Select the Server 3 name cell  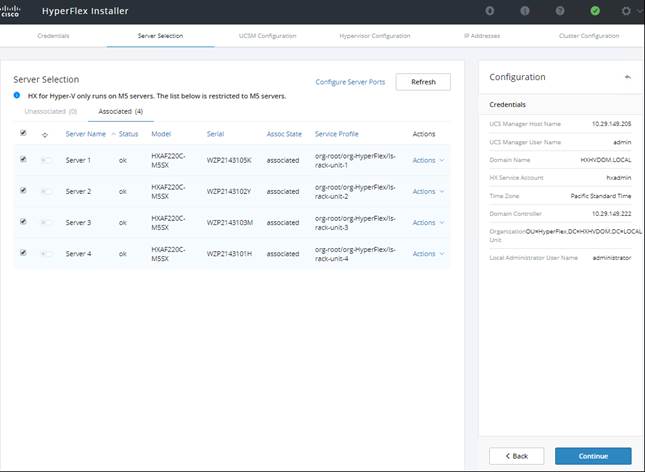coord(78,223)
